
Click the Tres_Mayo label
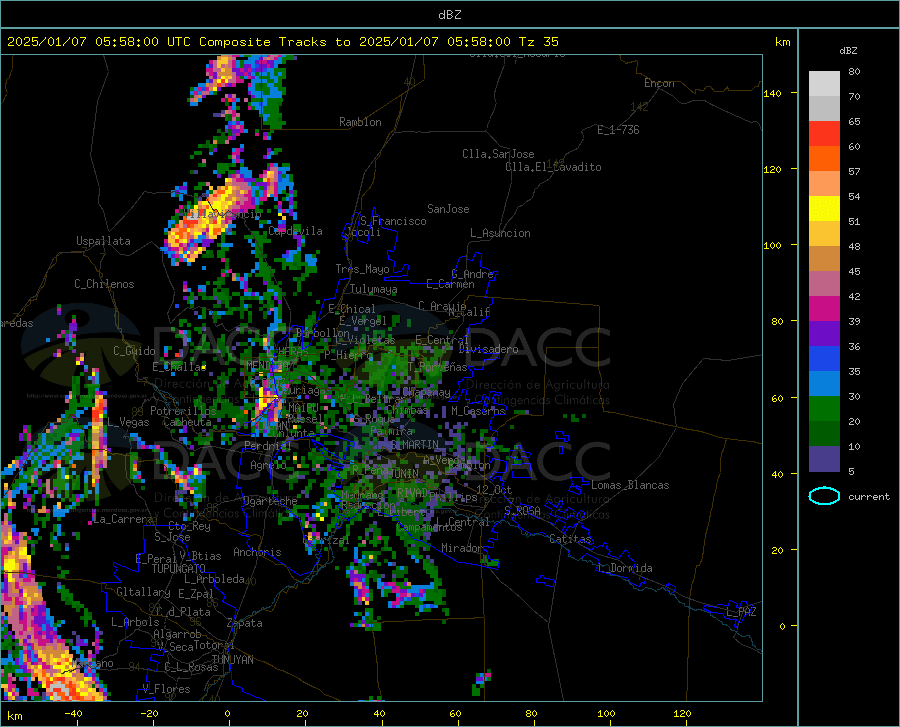click(362, 269)
